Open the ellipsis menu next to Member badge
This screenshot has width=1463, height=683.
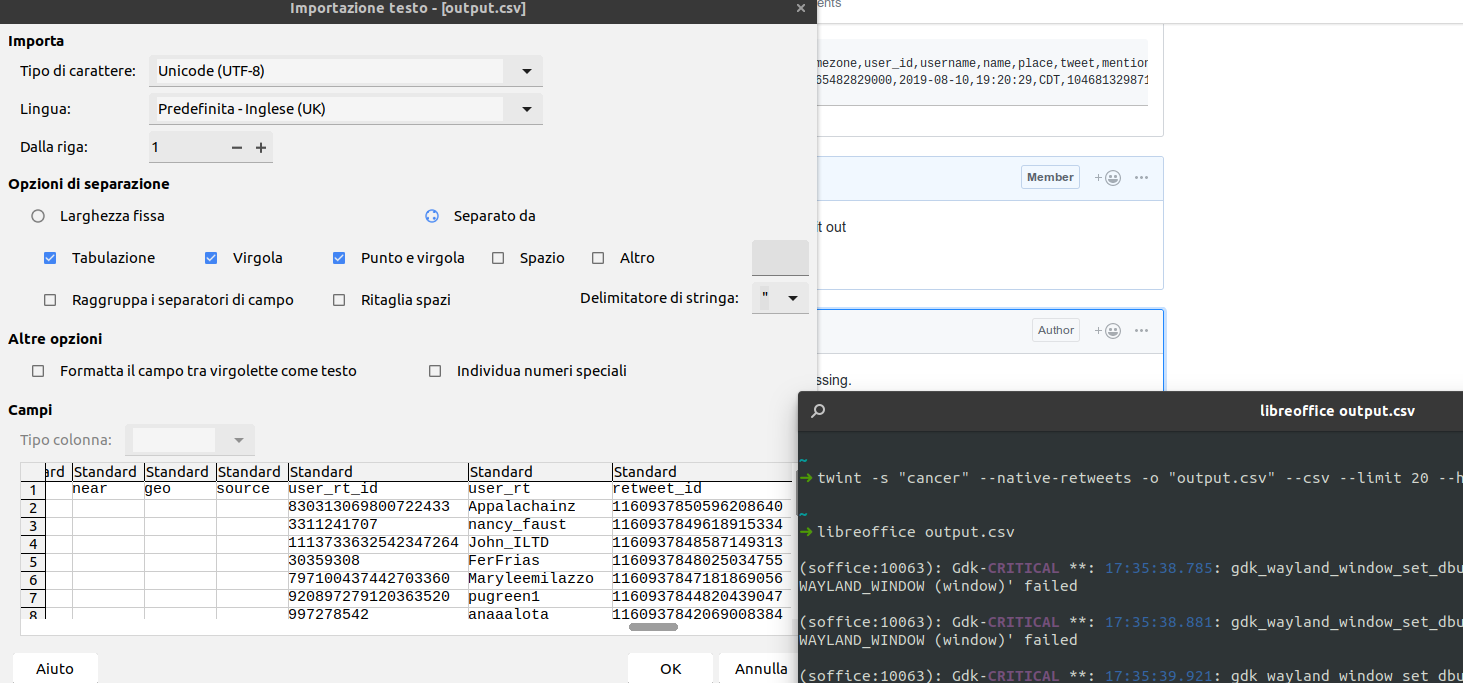(1141, 176)
